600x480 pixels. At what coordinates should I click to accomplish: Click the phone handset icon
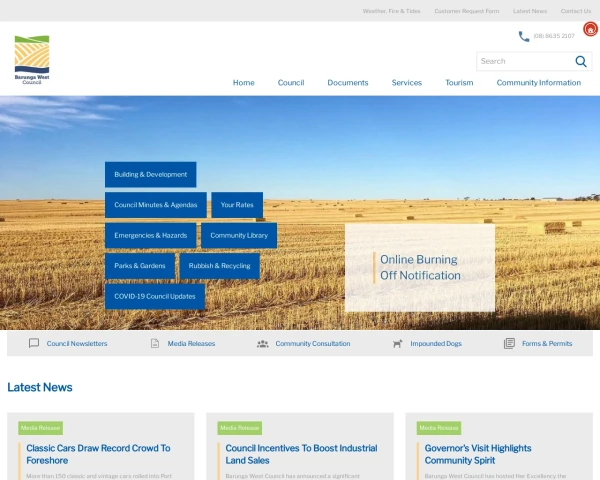(523, 36)
